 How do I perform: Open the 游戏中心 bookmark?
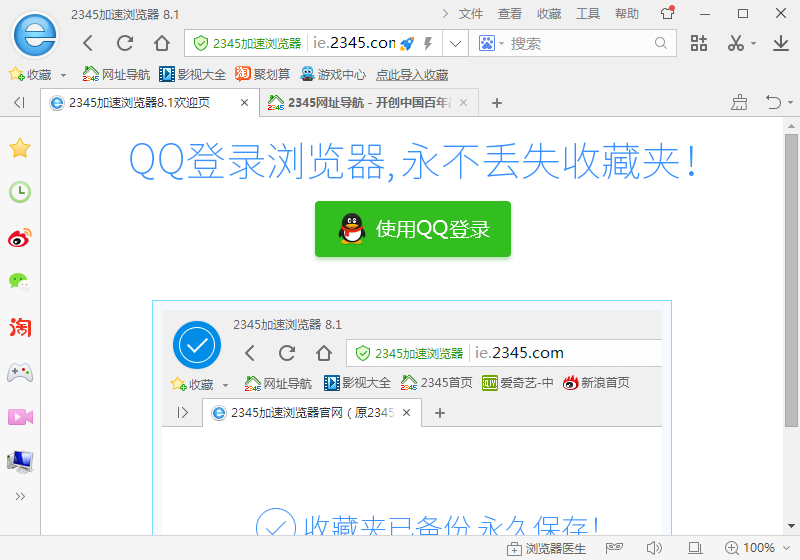[x=333, y=74]
